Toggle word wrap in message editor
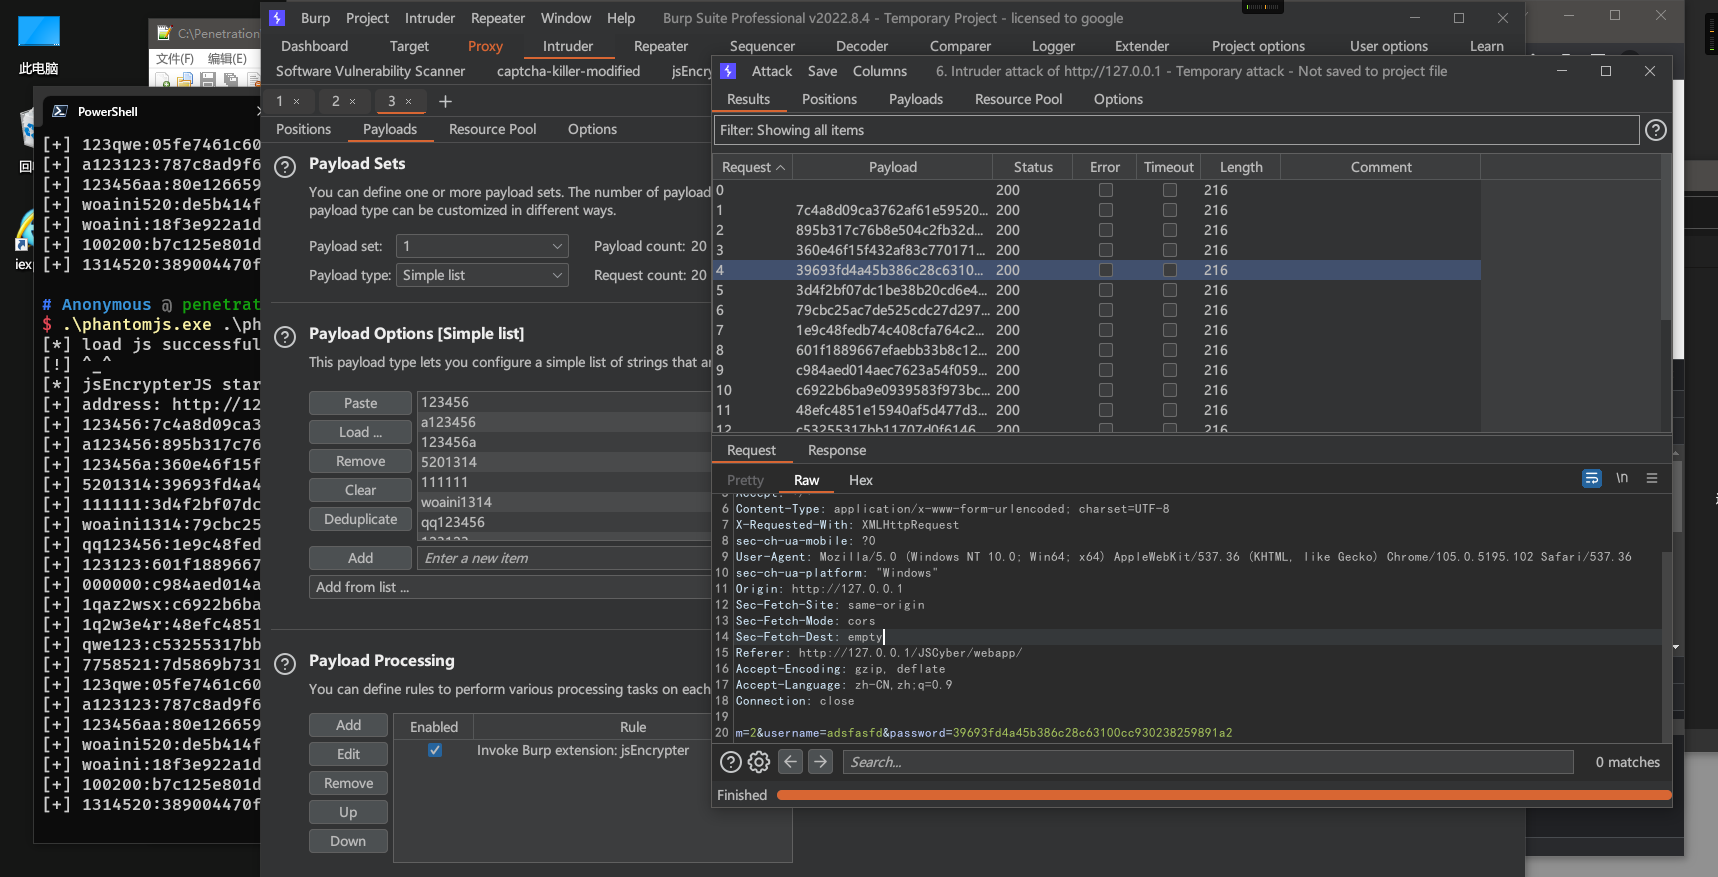This screenshot has width=1718, height=877. pos(1592,479)
